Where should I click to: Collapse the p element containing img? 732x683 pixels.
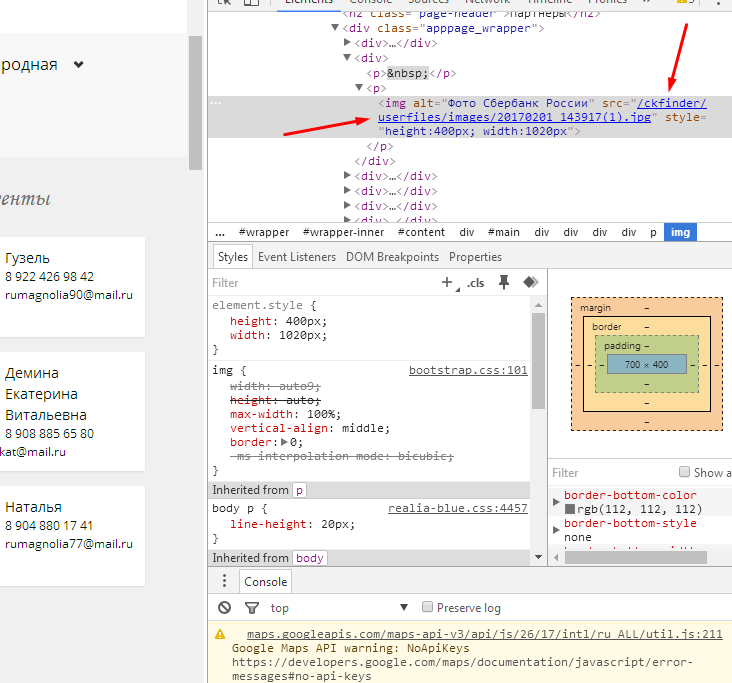point(359,87)
